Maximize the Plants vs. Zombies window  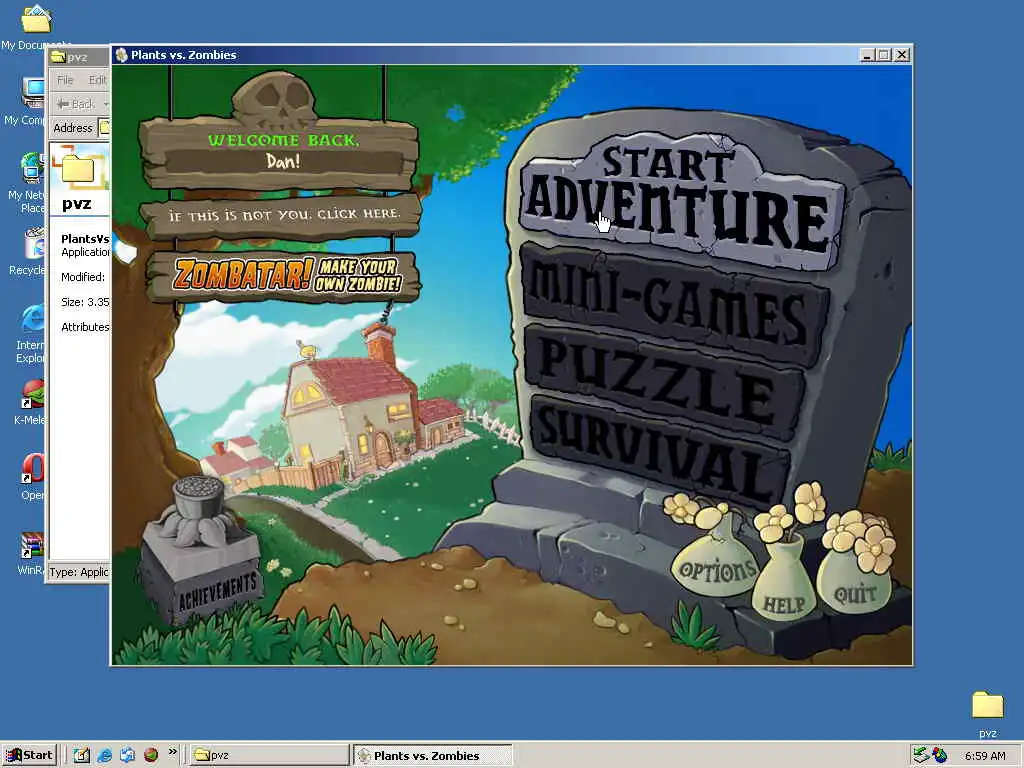click(x=884, y=56)
